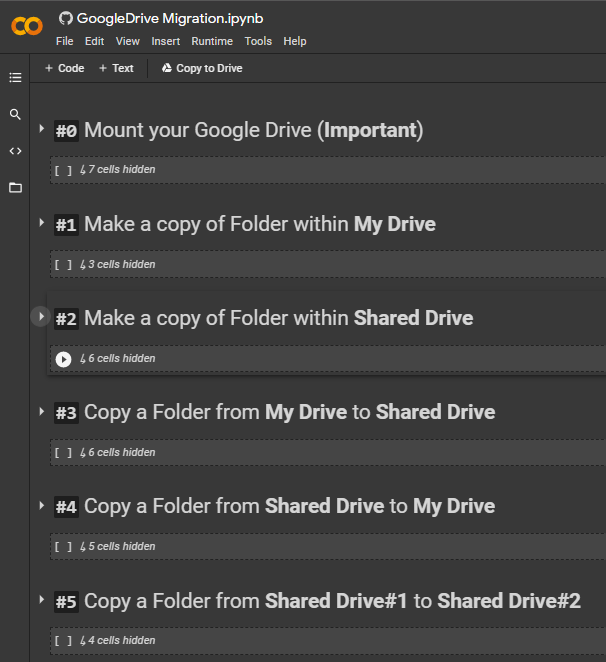Show the 5 cells hidden
The image size is (606, 662).
click(x=118, y=546)
